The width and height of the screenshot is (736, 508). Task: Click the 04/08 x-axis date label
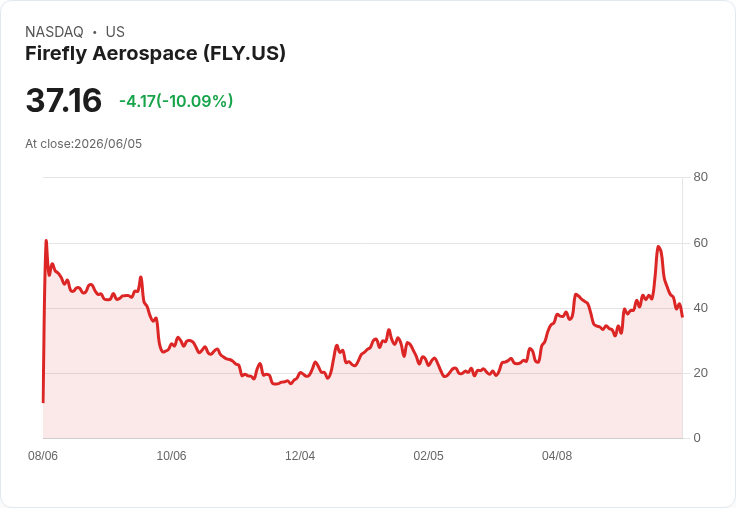click(557, 456)
